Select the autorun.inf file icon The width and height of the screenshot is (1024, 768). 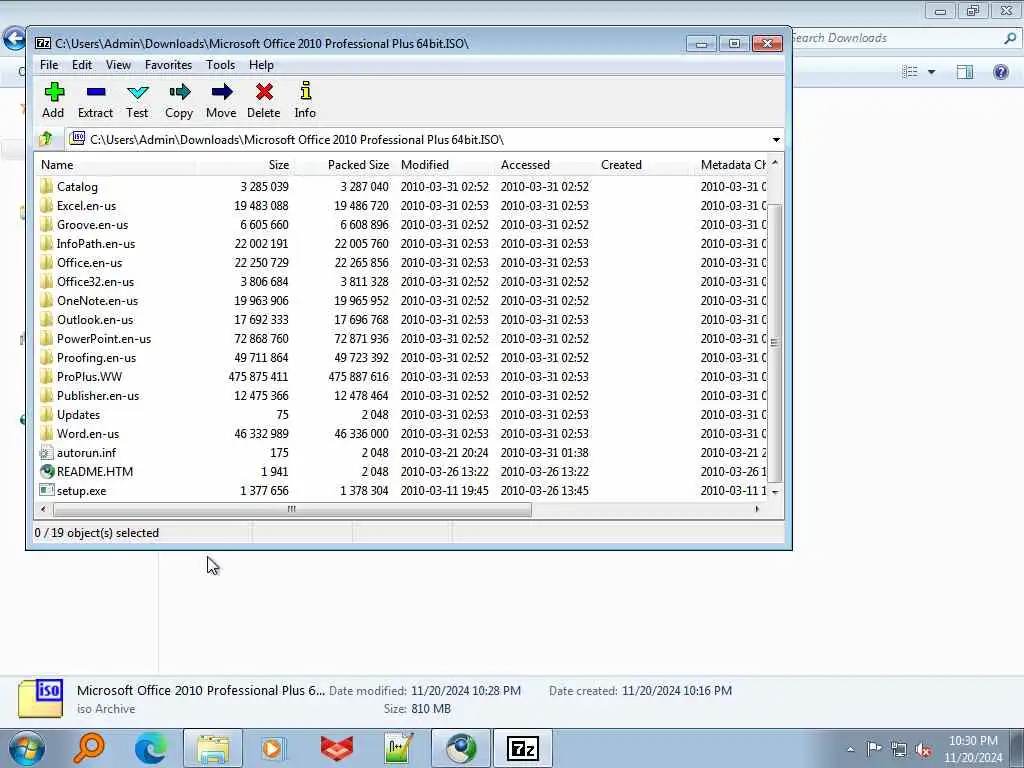pos(46,453)
